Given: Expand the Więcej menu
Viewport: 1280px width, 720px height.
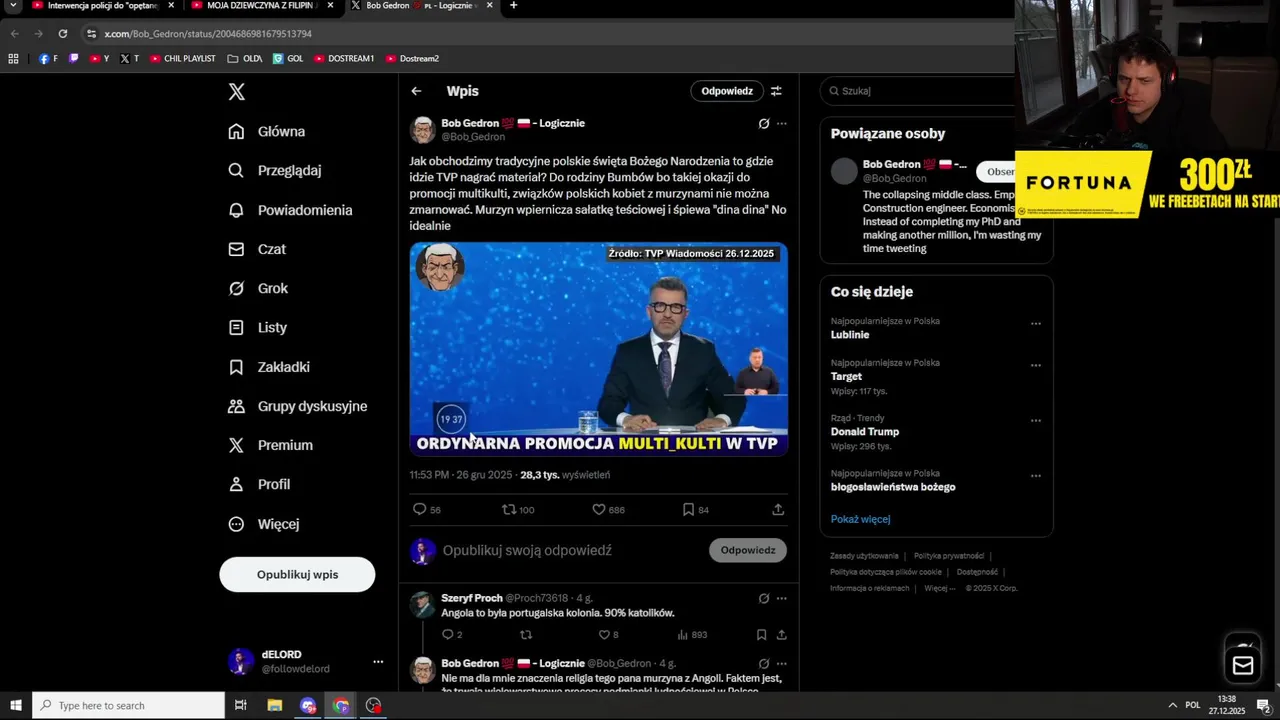Looking at the screenshot, I should [x=264, y=524].
